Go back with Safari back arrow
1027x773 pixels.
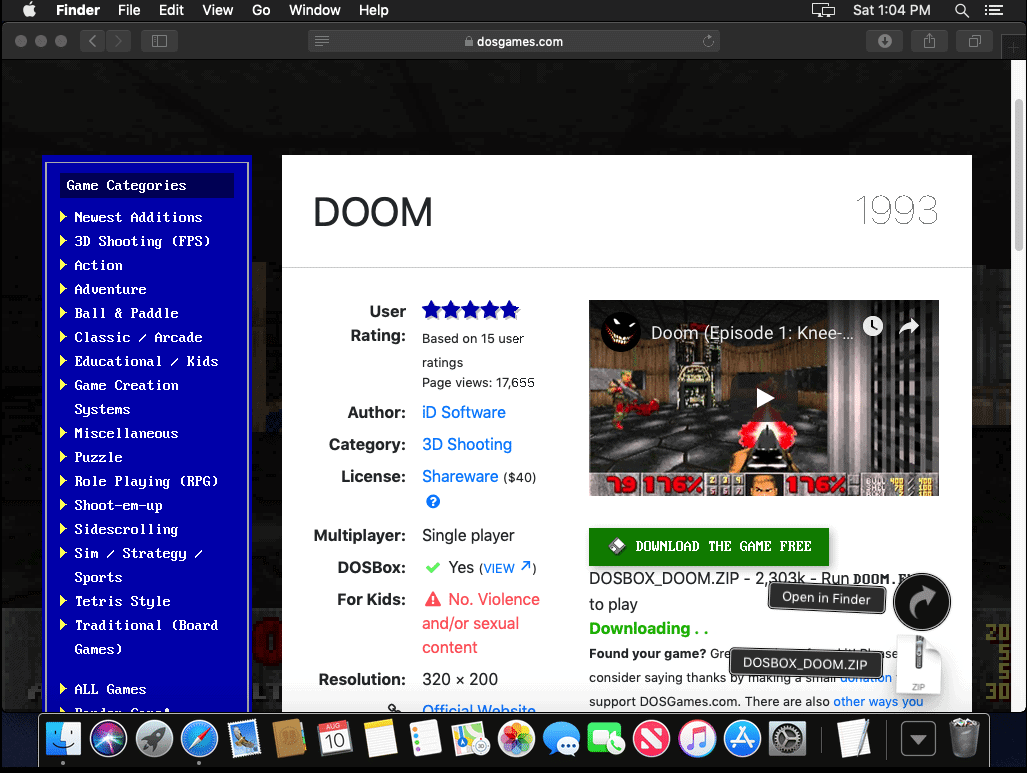pyautogui.click(x=92, y=41)
